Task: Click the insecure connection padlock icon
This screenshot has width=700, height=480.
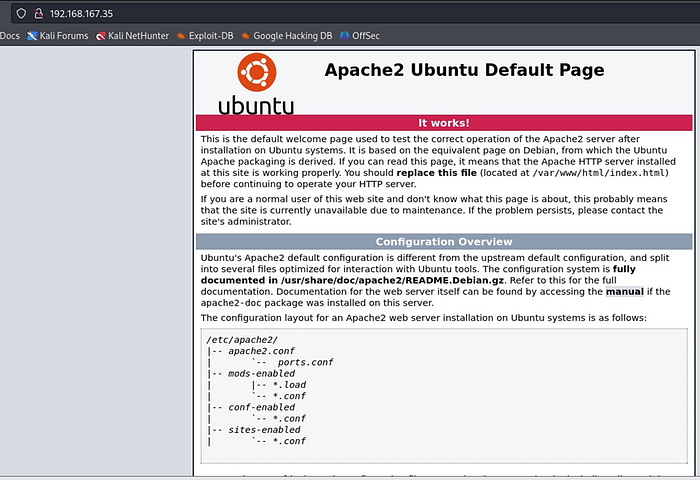Action: tap(39, 14)
